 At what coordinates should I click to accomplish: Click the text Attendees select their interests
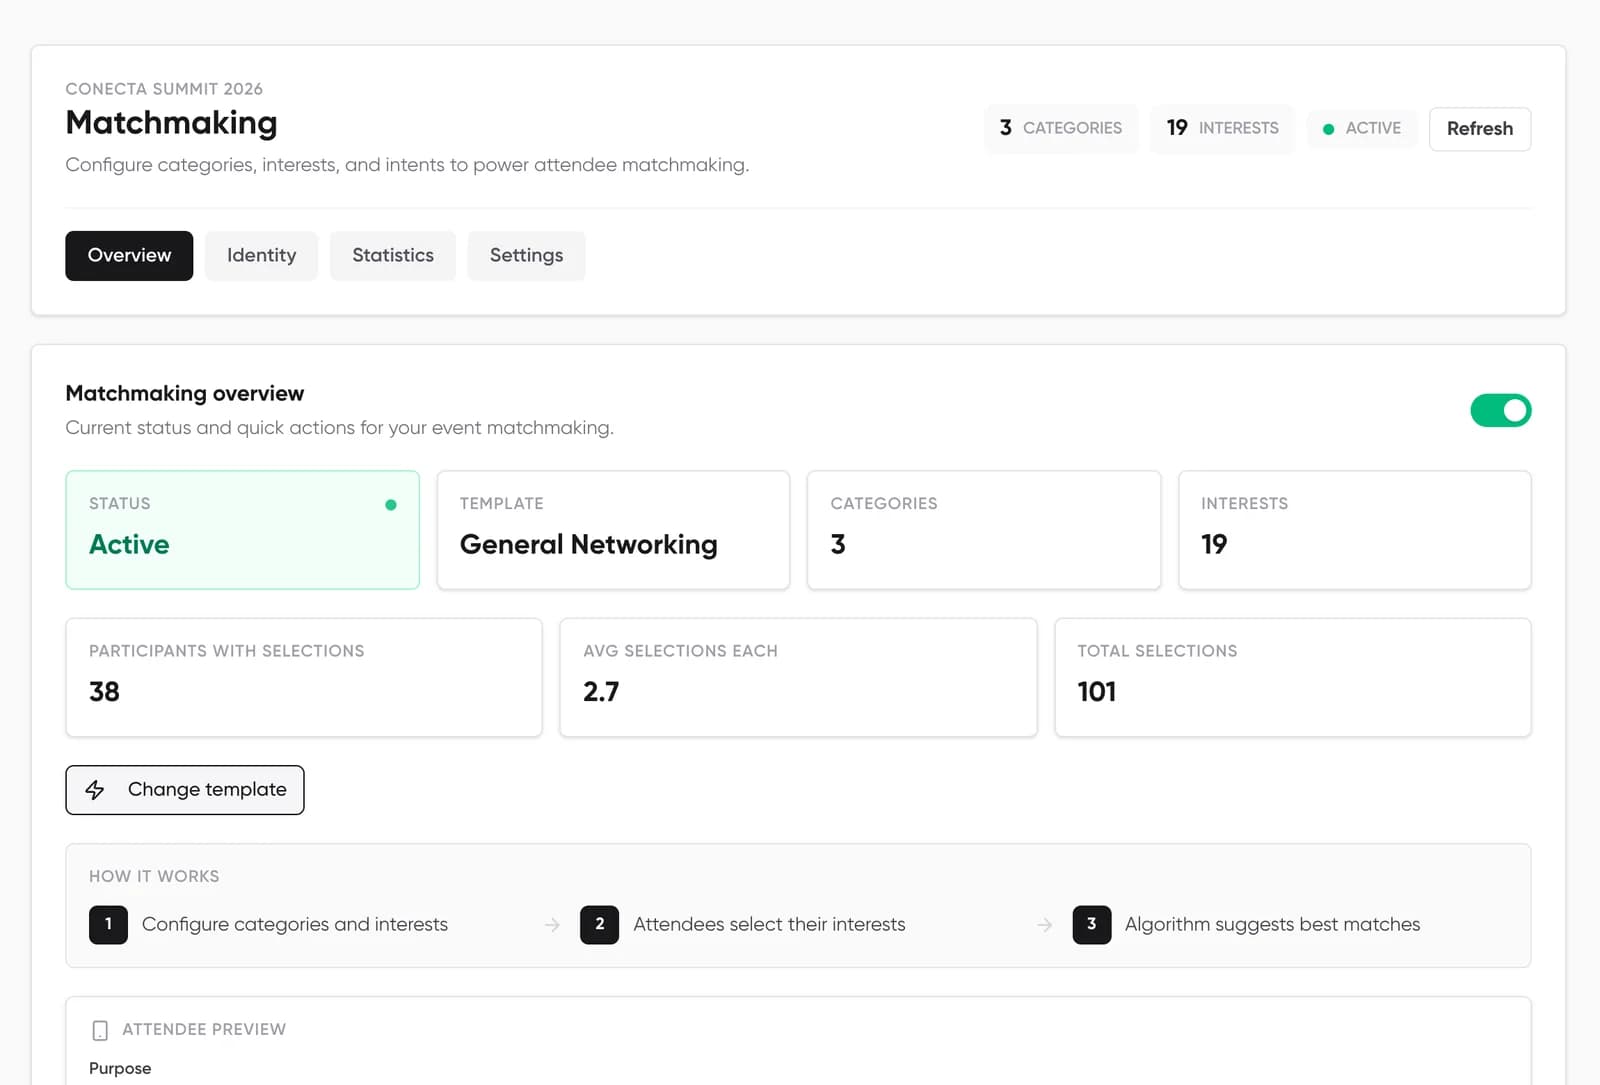pos(769,925)
